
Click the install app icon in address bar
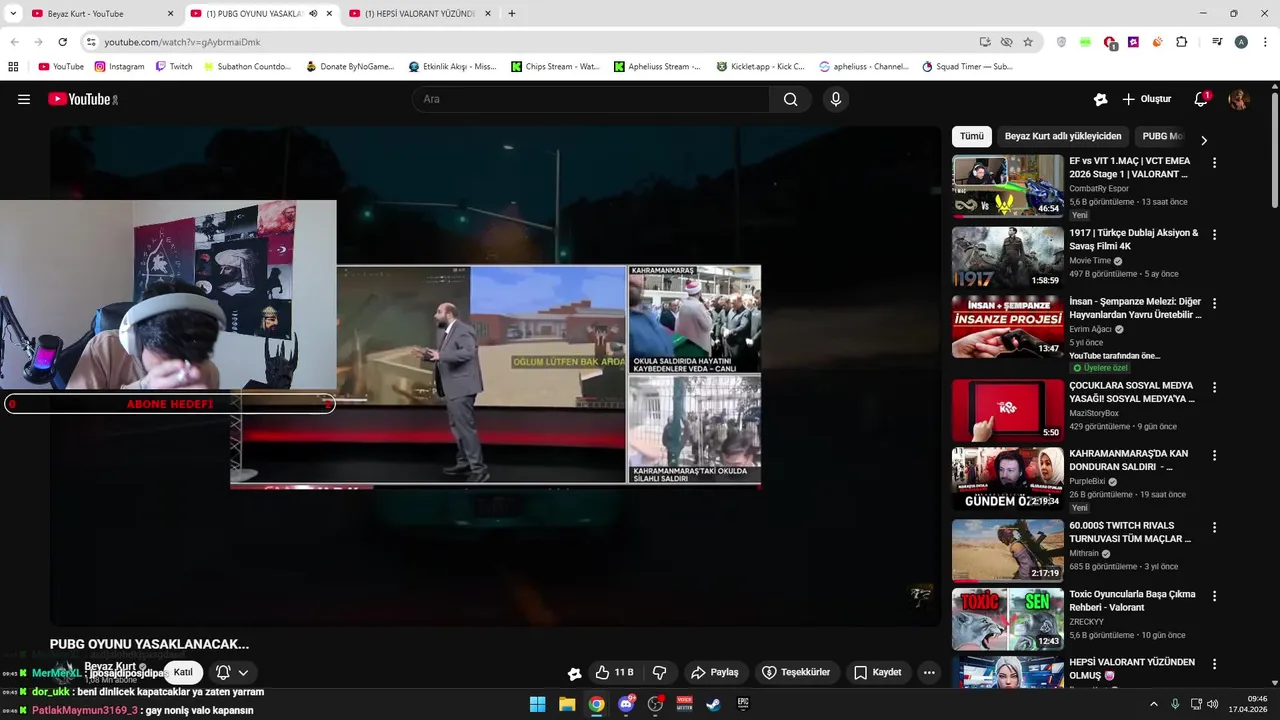(x=985, y=42)
